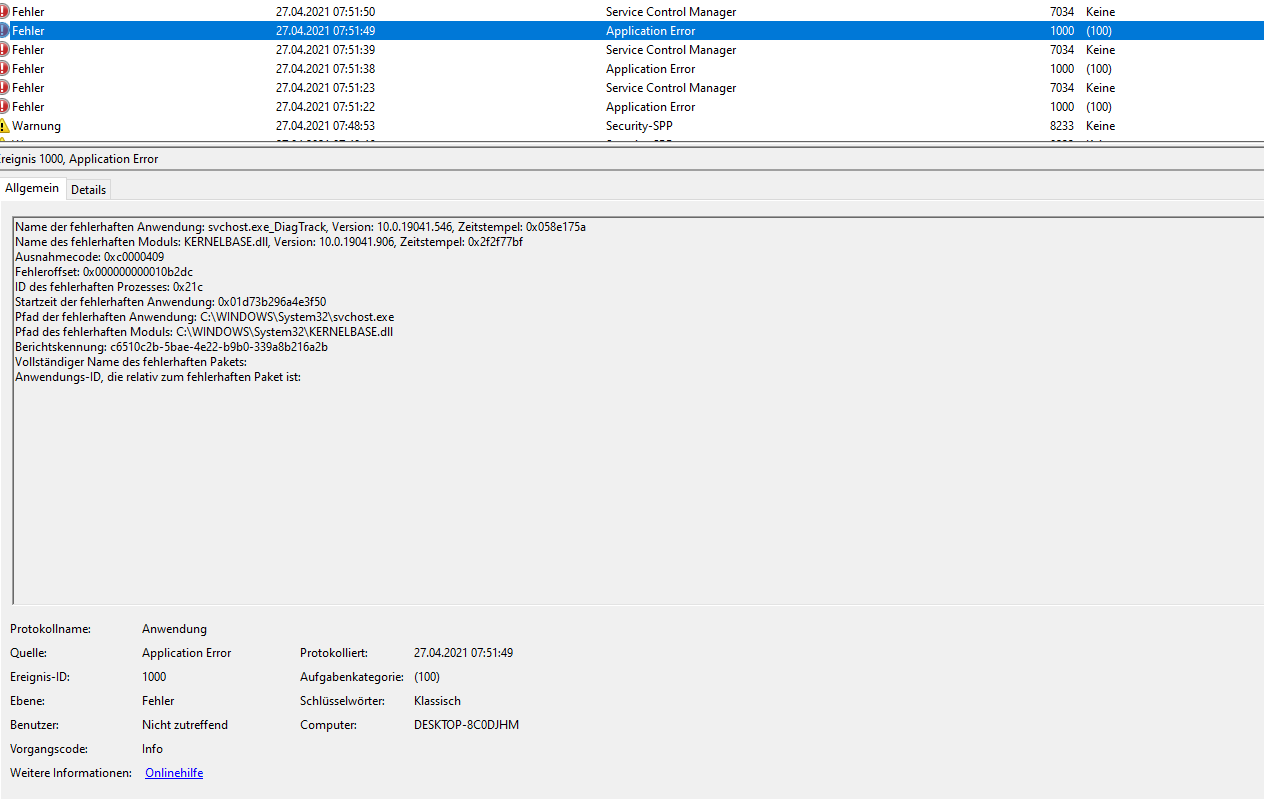Click event ID 7034 in the 07:51:50 row
The width and height of the screenshot is (1264, 799).
click(1062, 12)
